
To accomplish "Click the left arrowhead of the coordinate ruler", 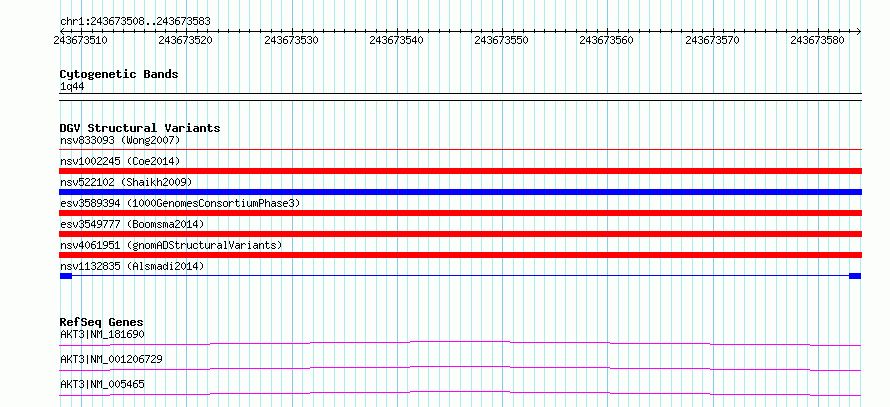I will pyautogui.click(x=62, y=31).
